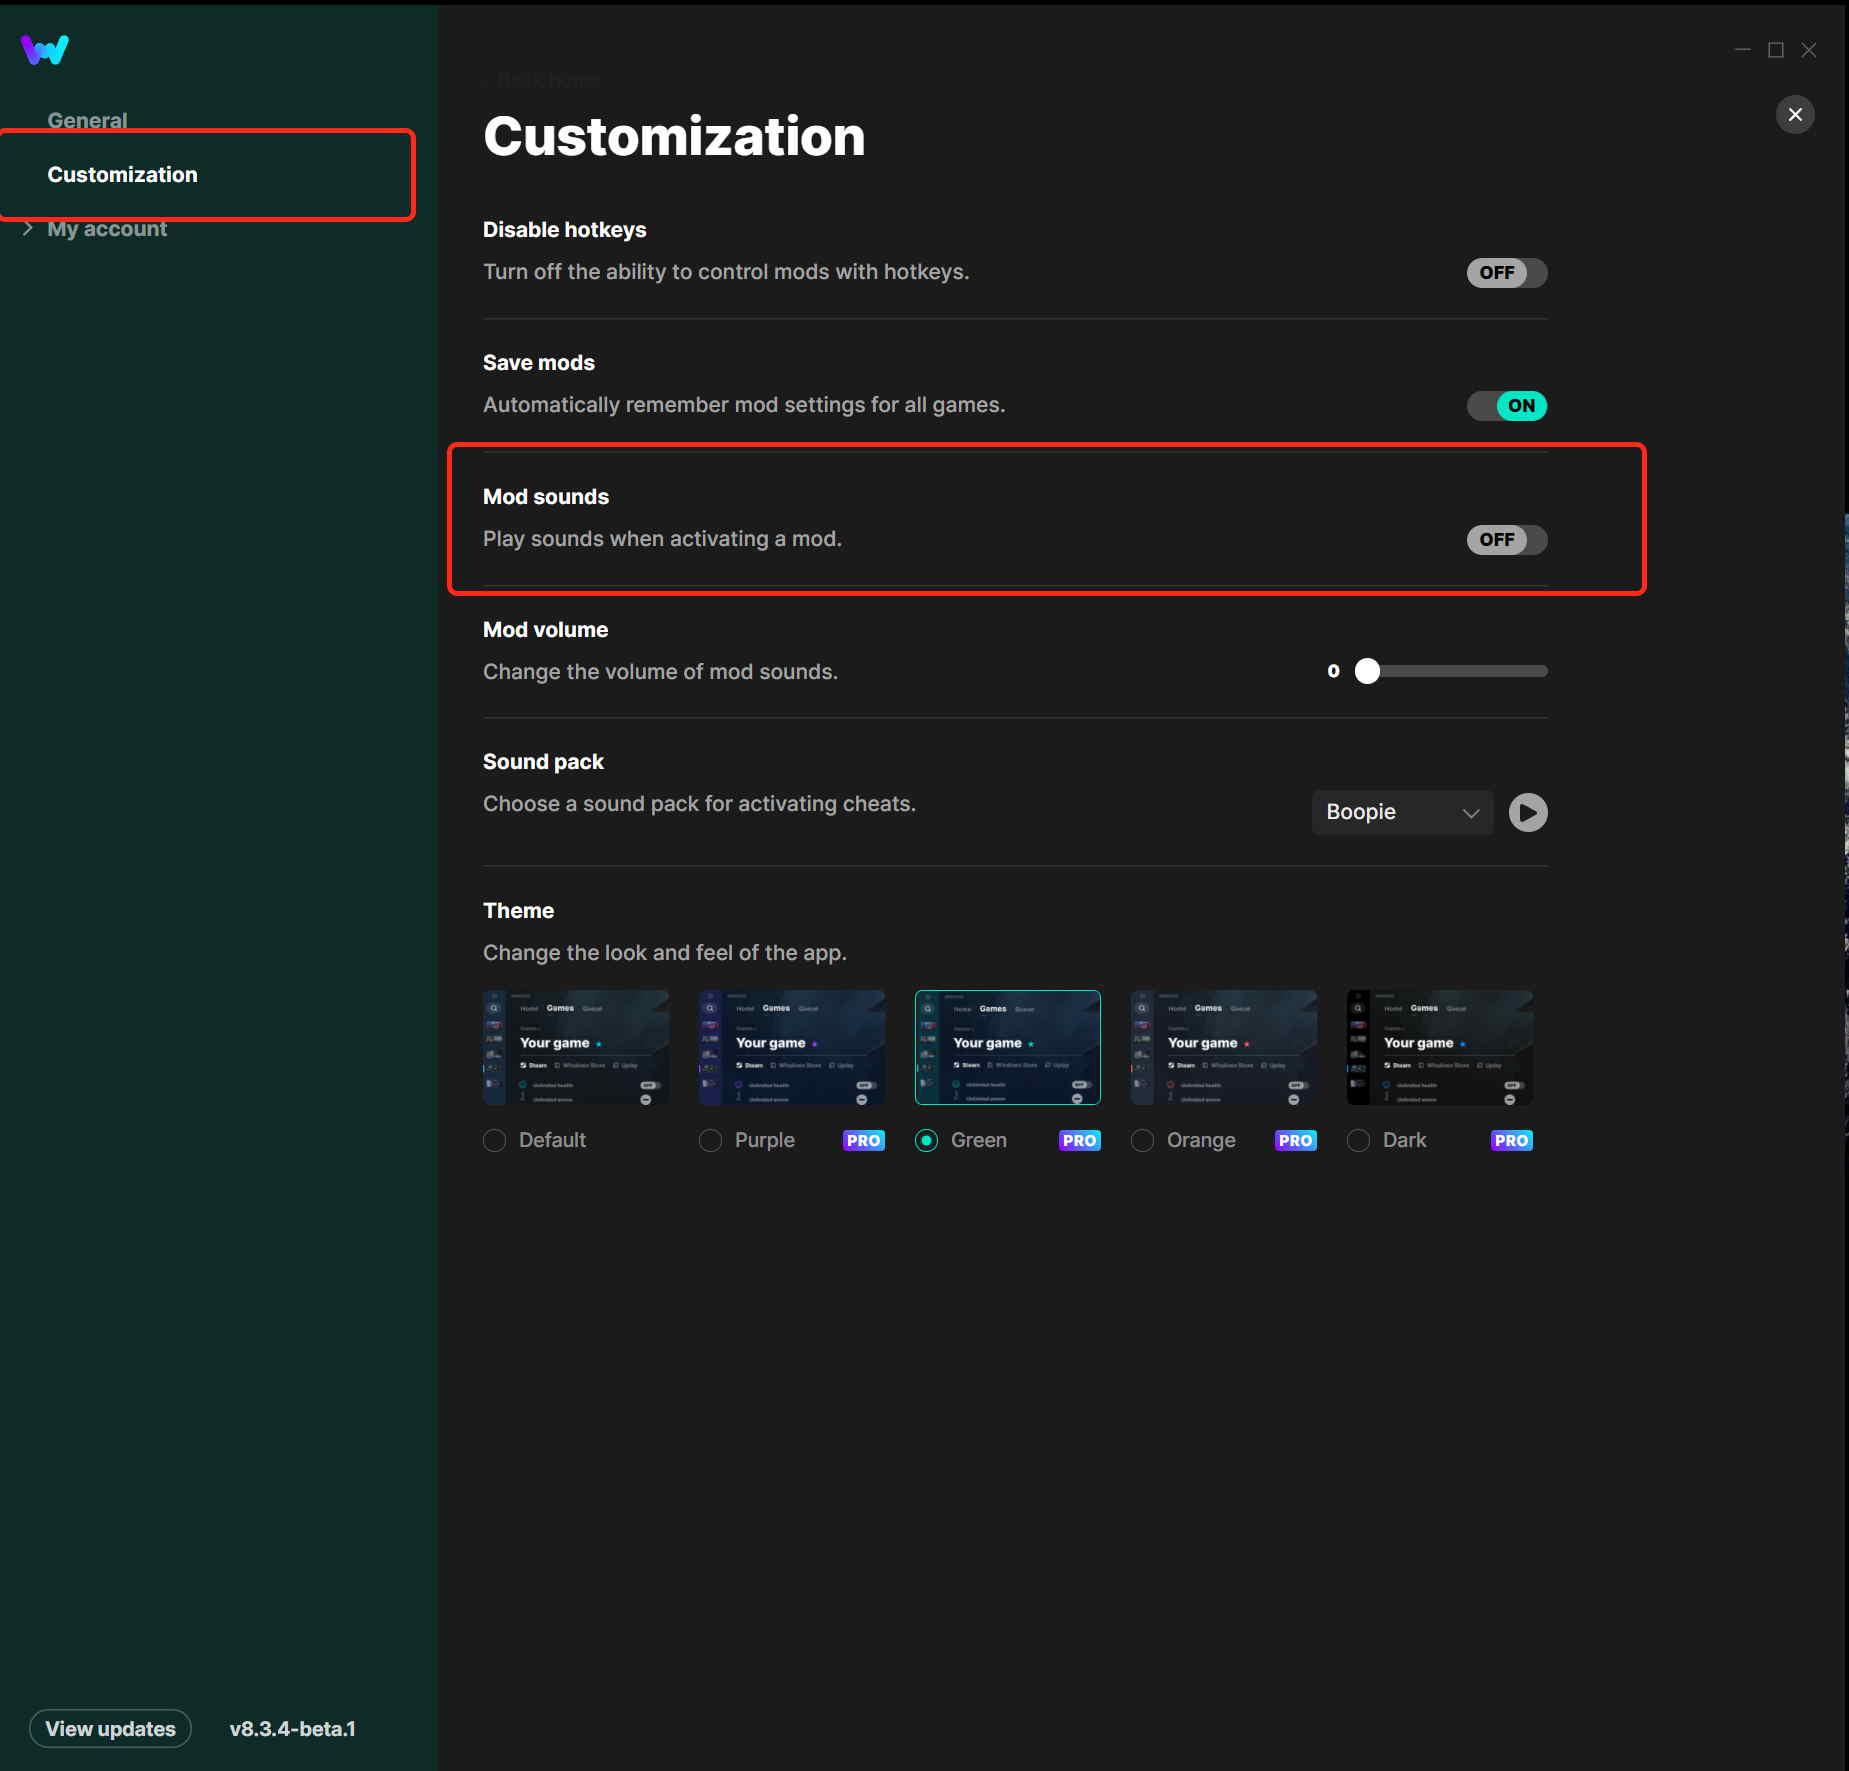Open the General settings tab
This screenshot has height=1771, width=1849.
[x=88, y=120]
